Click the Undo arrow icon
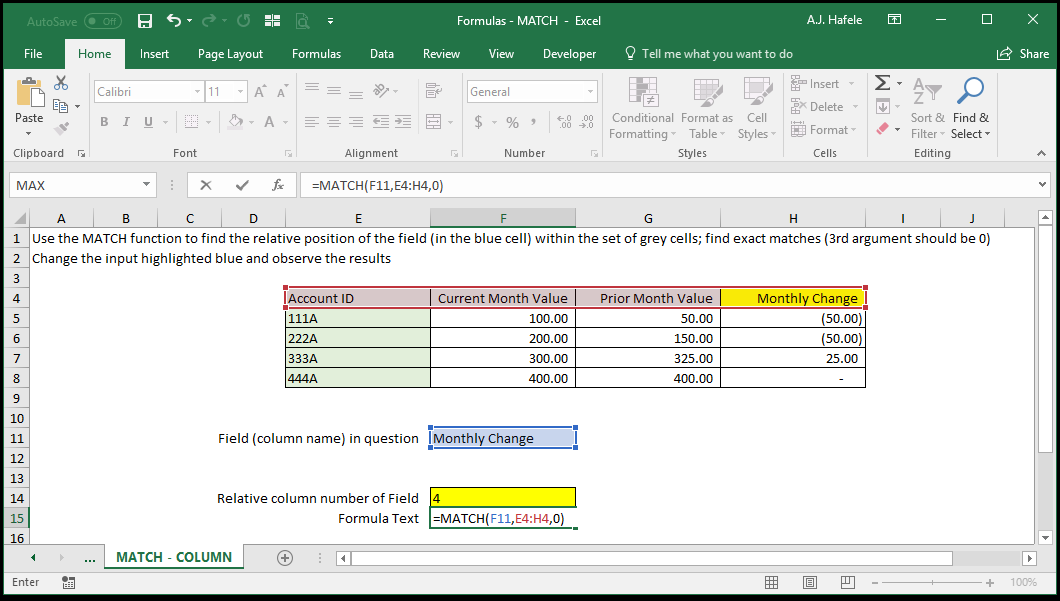 point(174,21)
